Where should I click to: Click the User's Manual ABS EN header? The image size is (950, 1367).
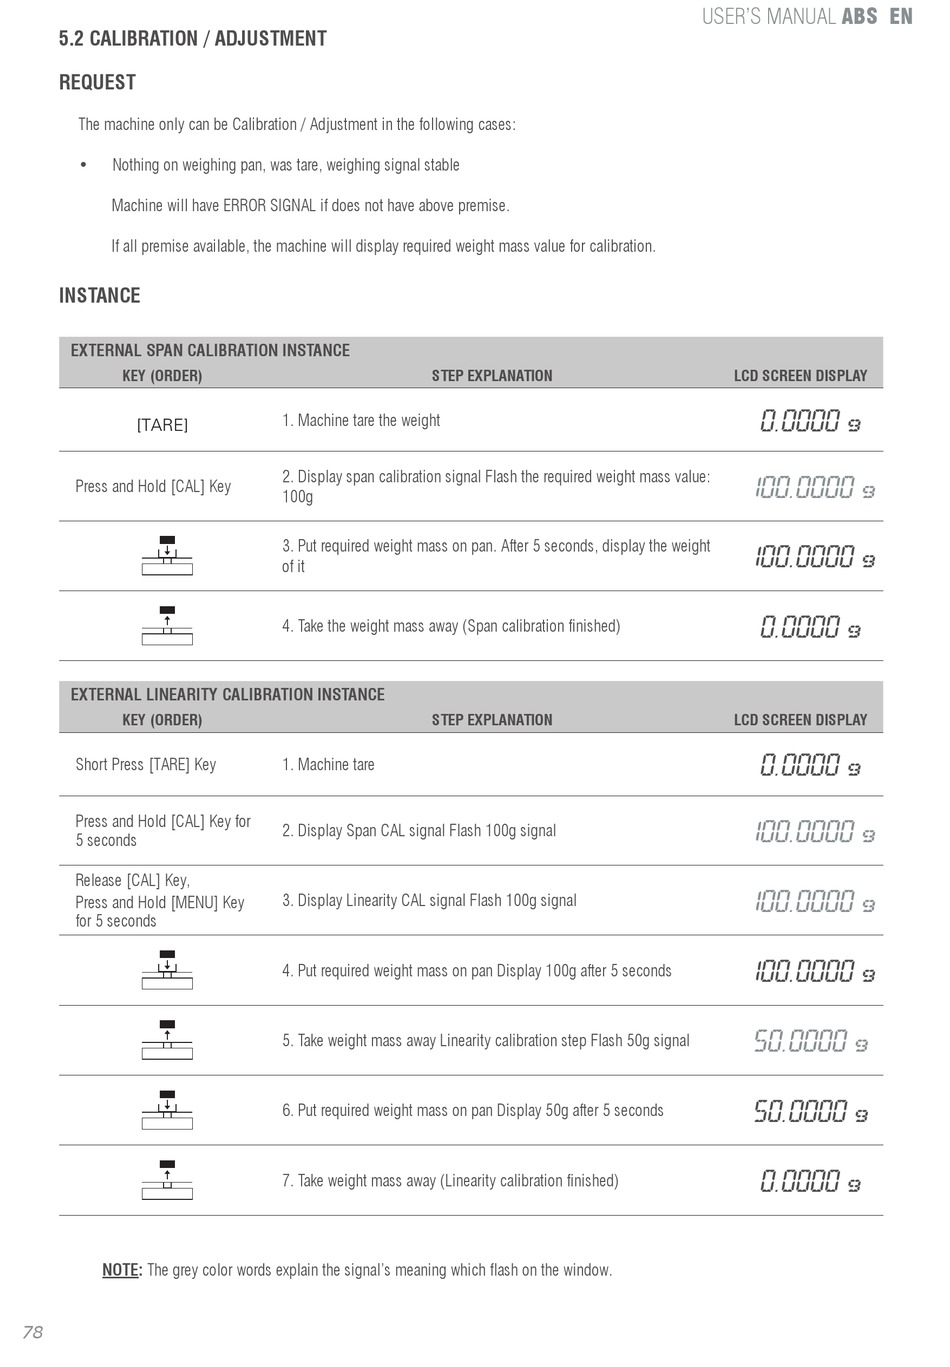[x=807, y=16]
